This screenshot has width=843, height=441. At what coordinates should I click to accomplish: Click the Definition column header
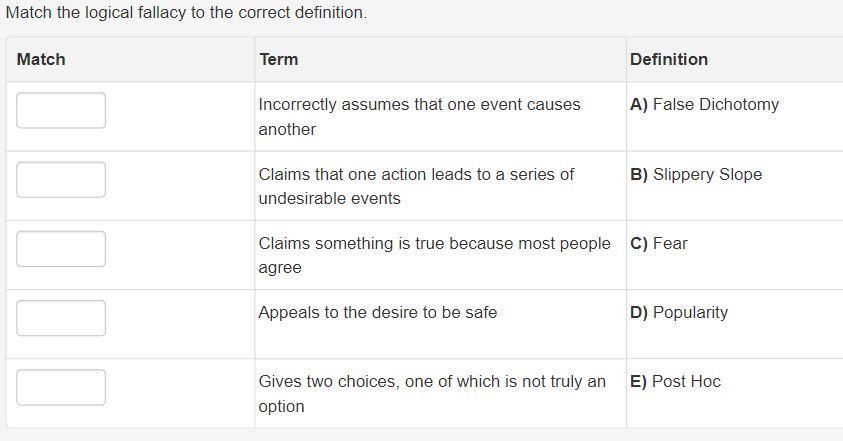[669, 60]
